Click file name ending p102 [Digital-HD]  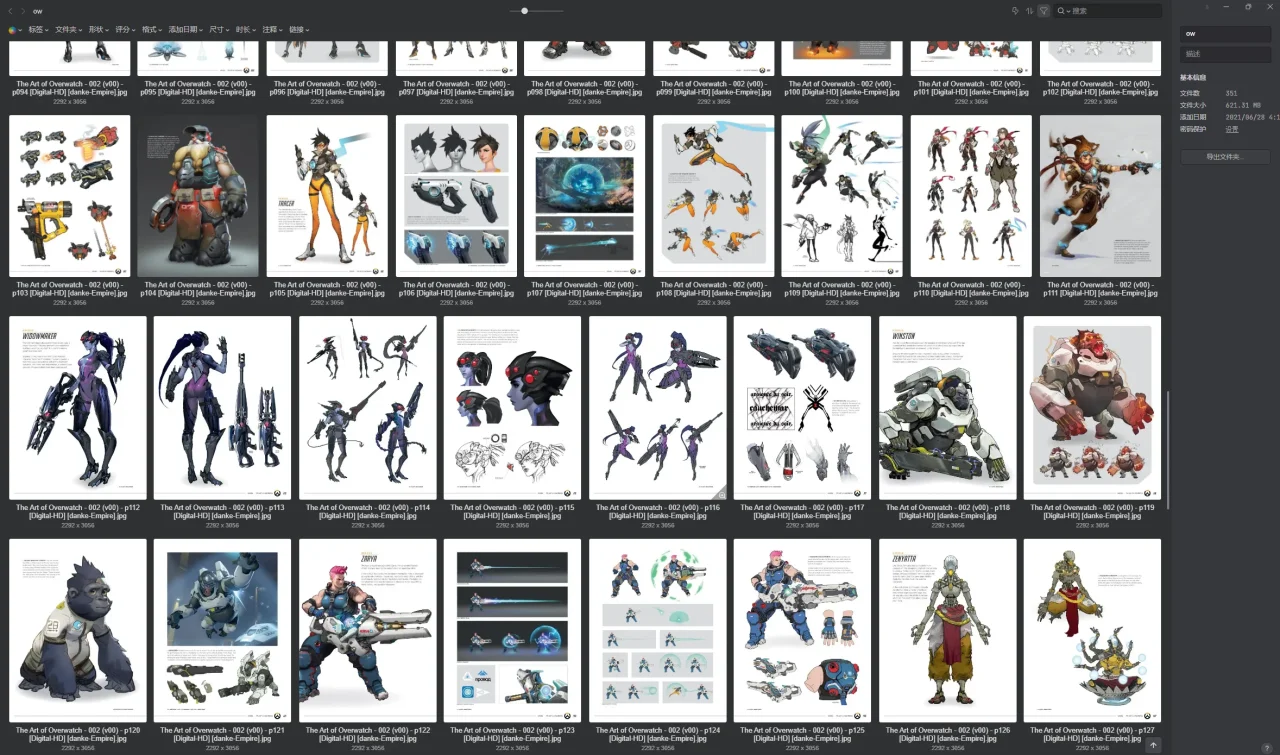coord(1100,88)
